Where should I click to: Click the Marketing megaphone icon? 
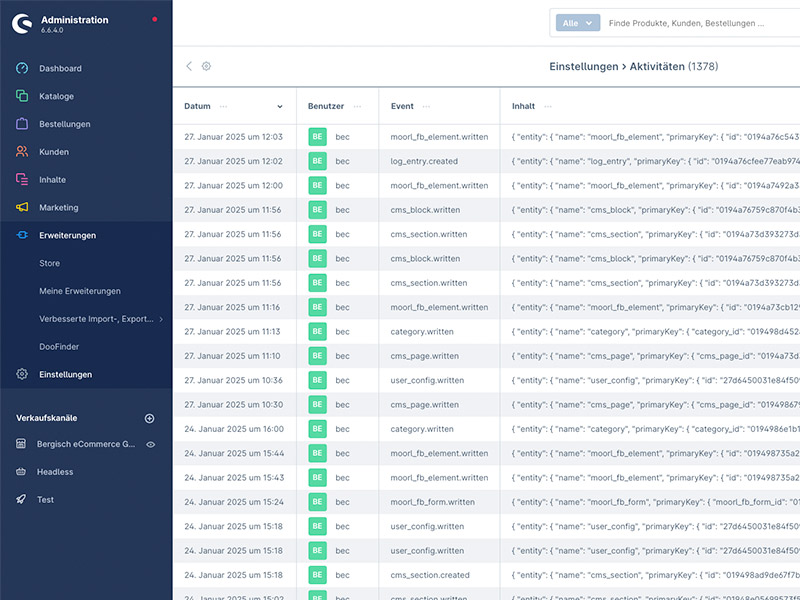click(x=22, y=208)
